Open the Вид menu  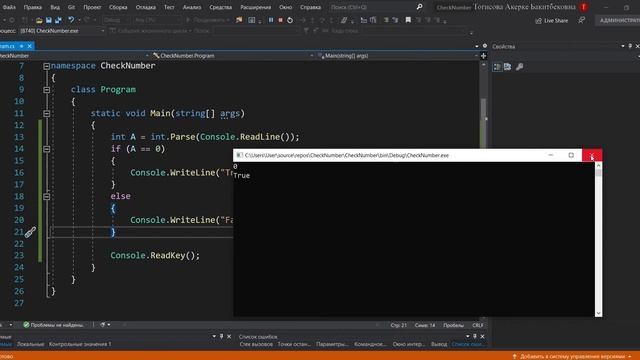click(55, 7)
